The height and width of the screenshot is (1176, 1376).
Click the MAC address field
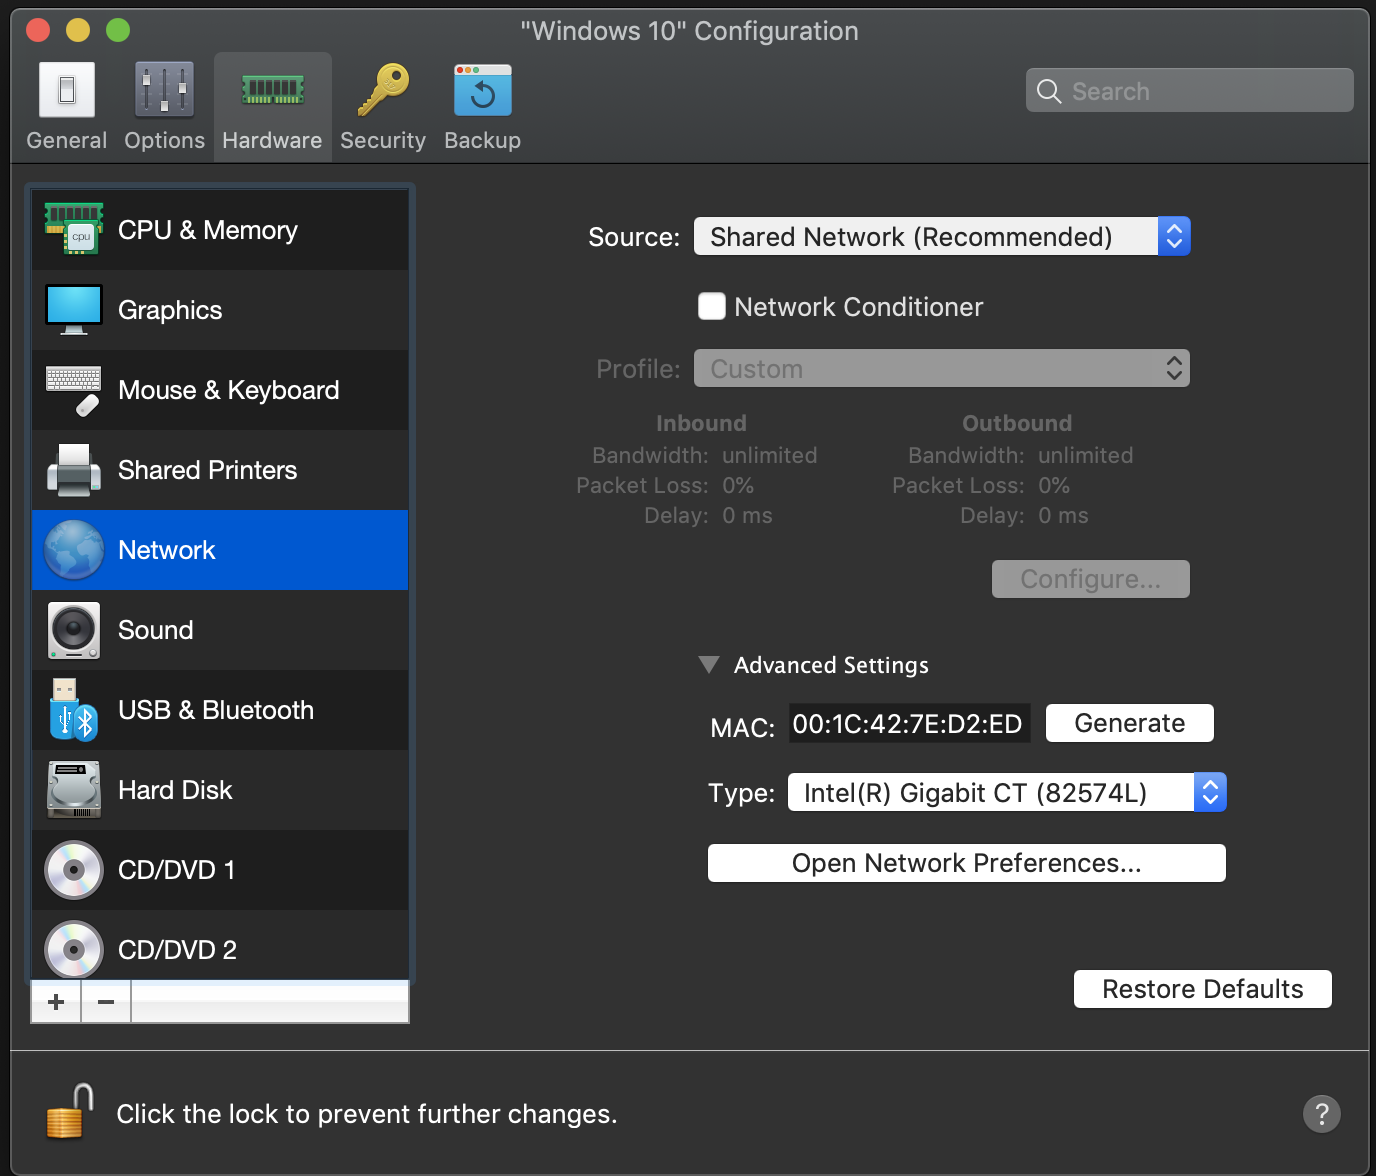[x=909, y=723]
